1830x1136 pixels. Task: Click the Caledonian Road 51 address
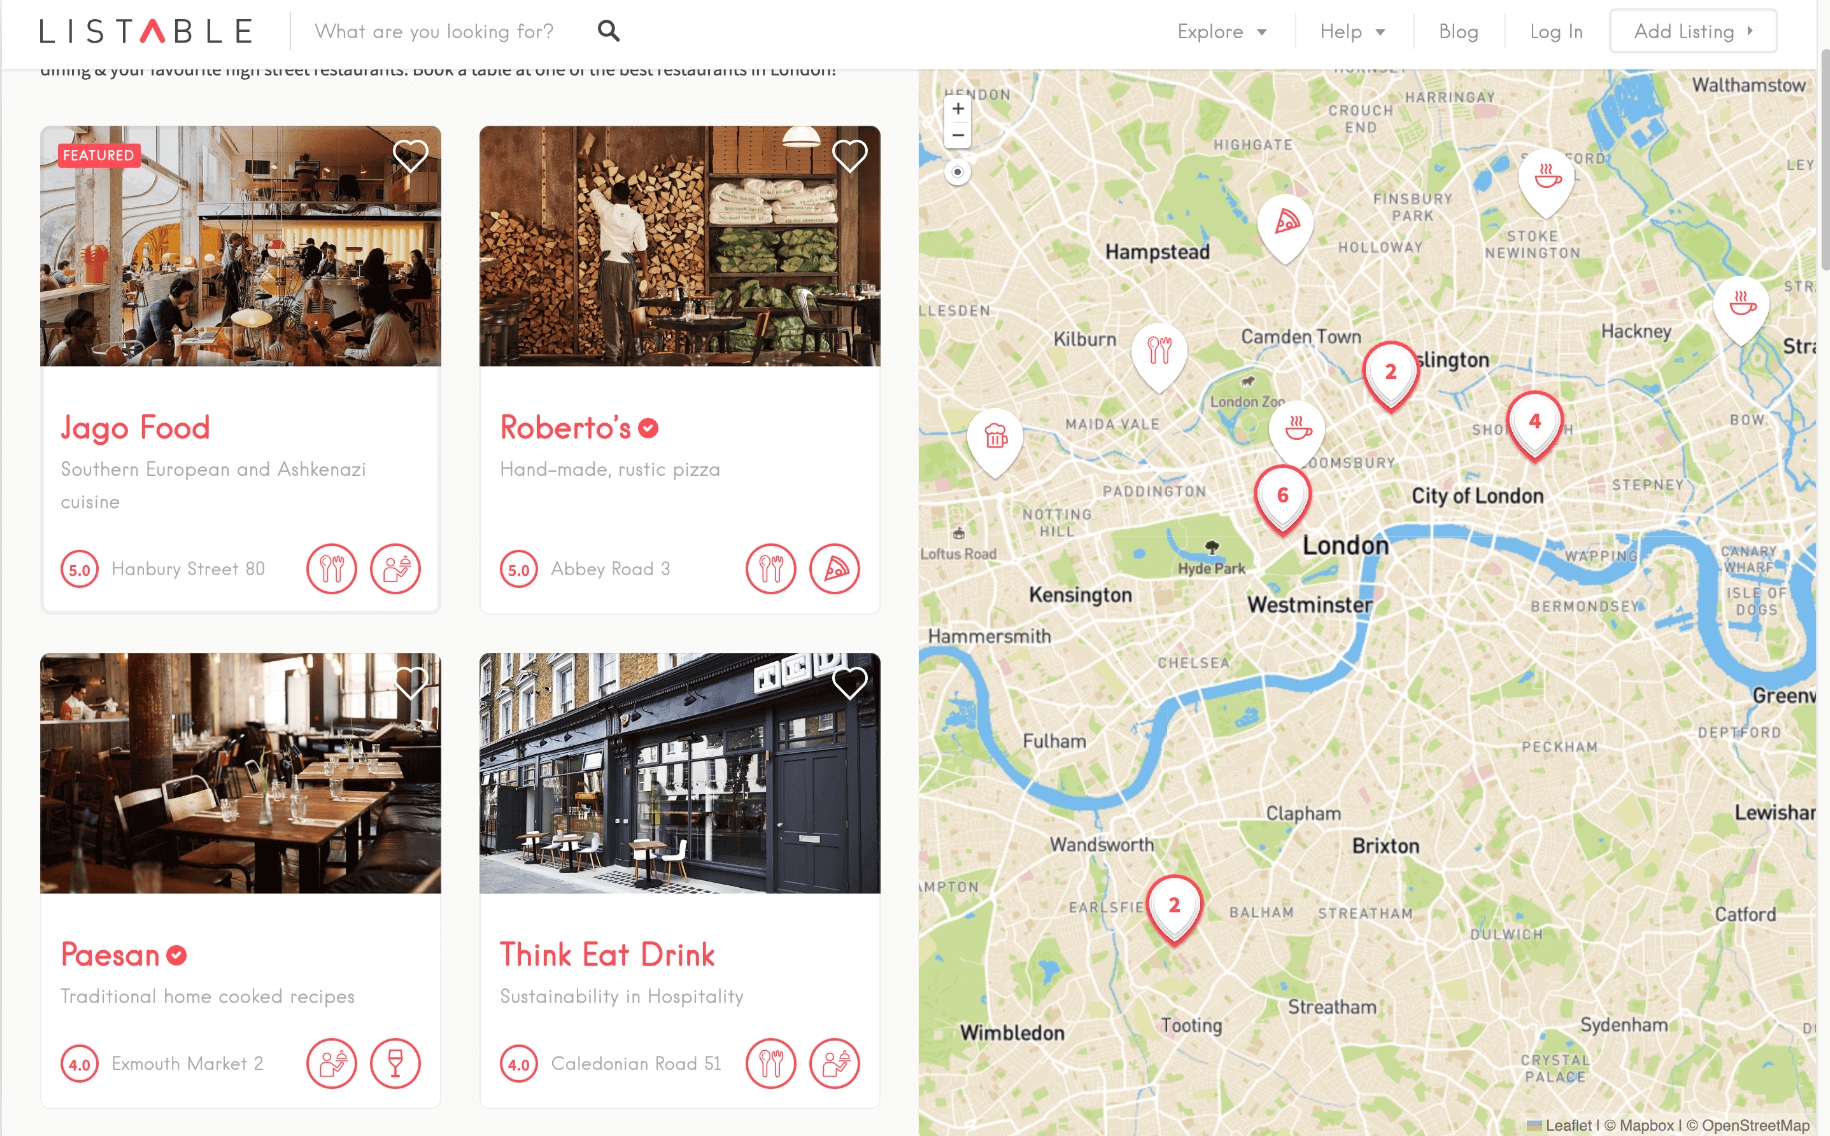click(x=636, y=1064)
